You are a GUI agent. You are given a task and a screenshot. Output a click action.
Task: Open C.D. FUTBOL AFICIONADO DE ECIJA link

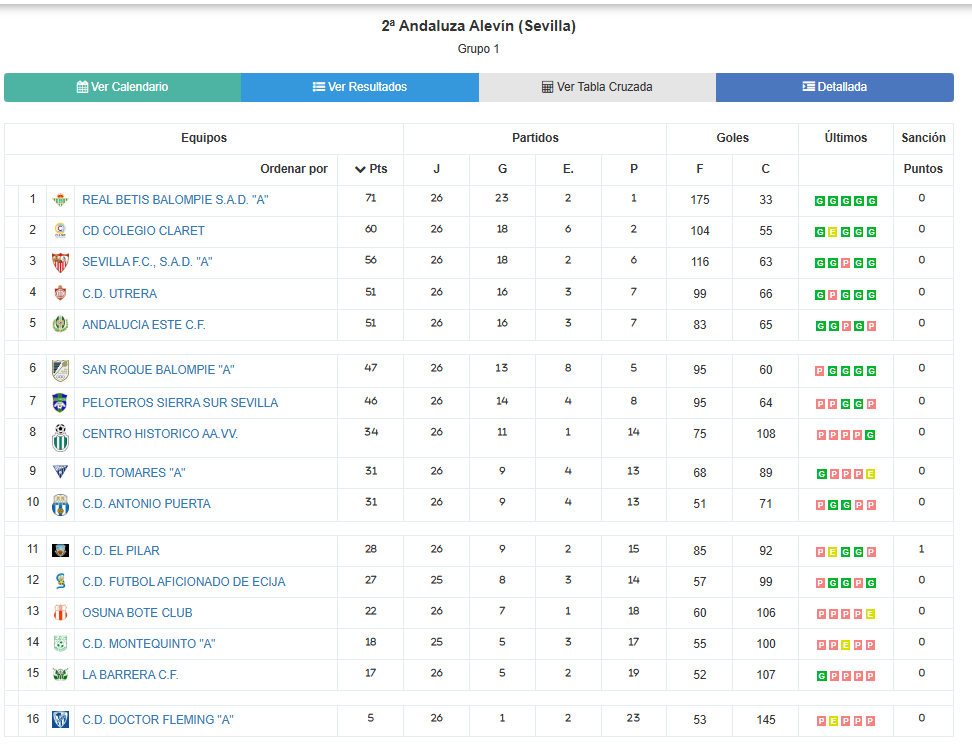point(183,582)
